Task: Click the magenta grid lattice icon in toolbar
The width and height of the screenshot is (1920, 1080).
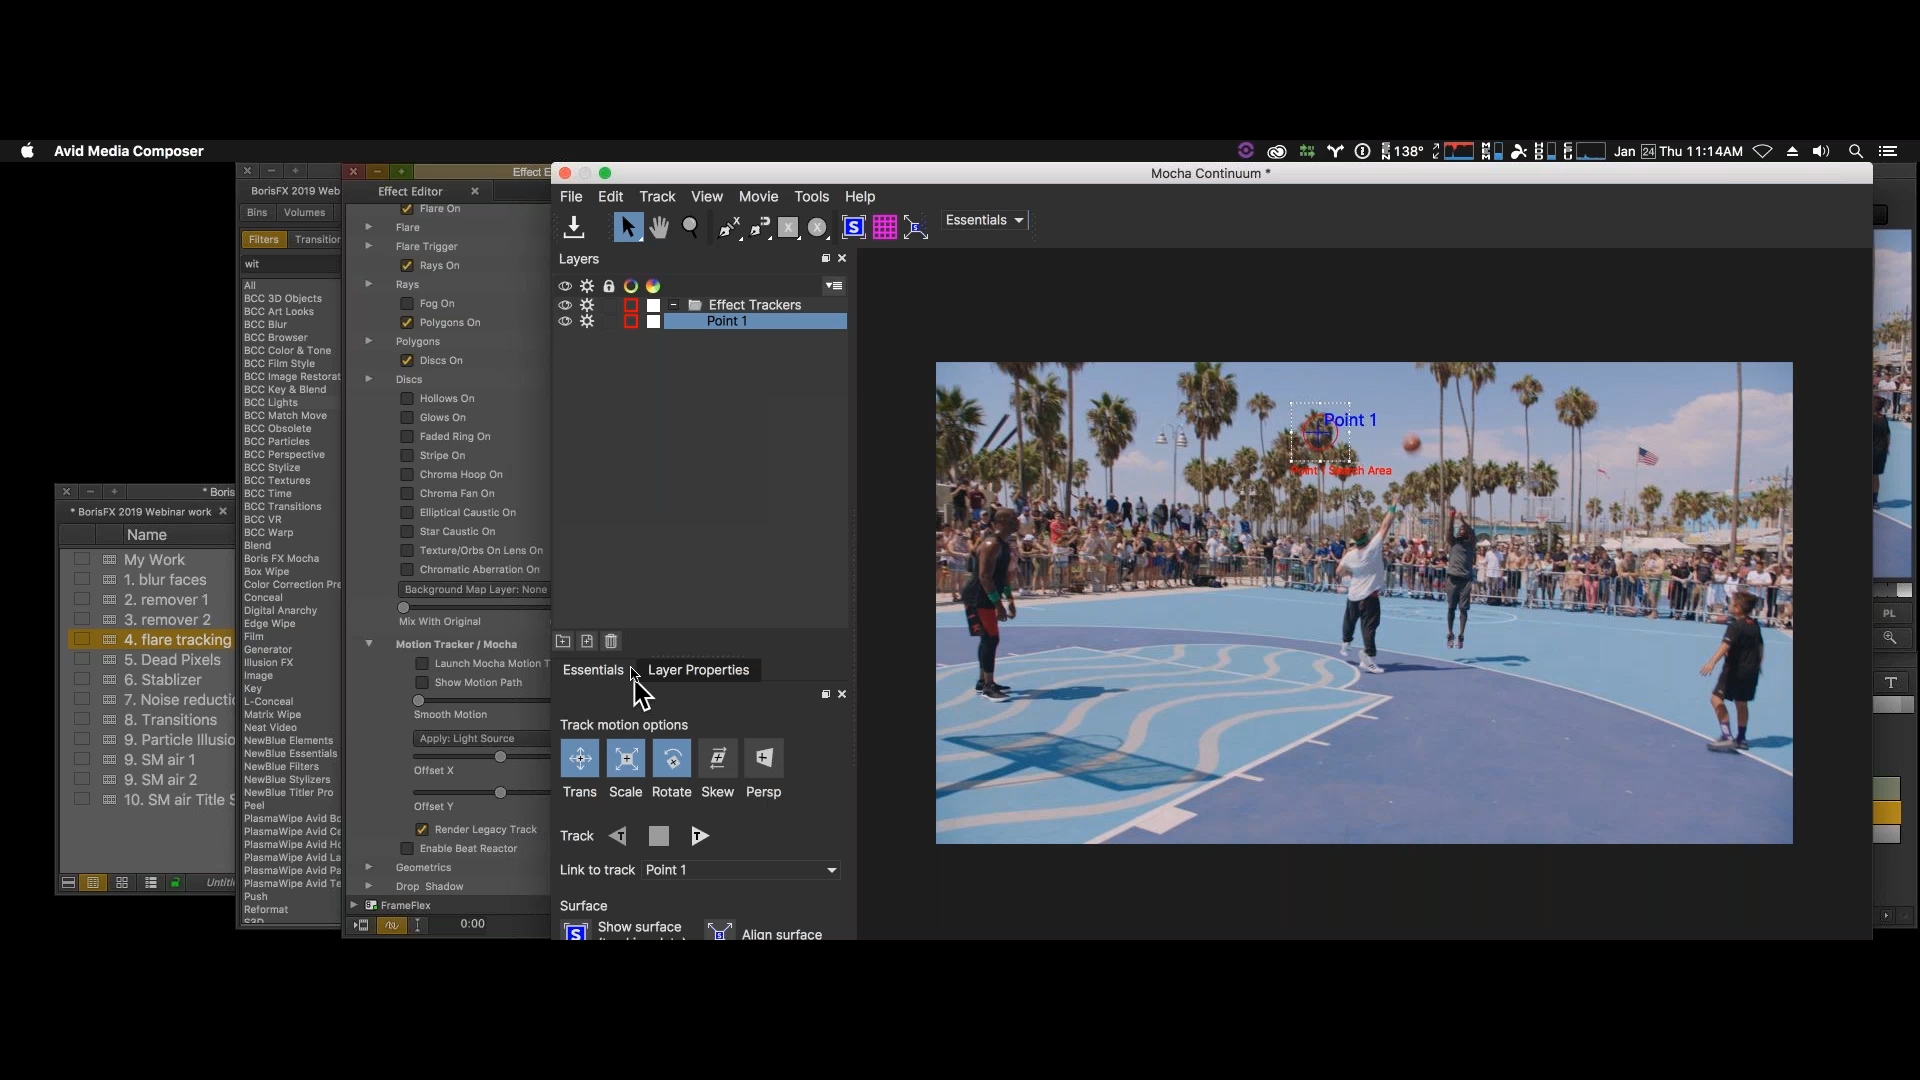Action: coord(885,227)
